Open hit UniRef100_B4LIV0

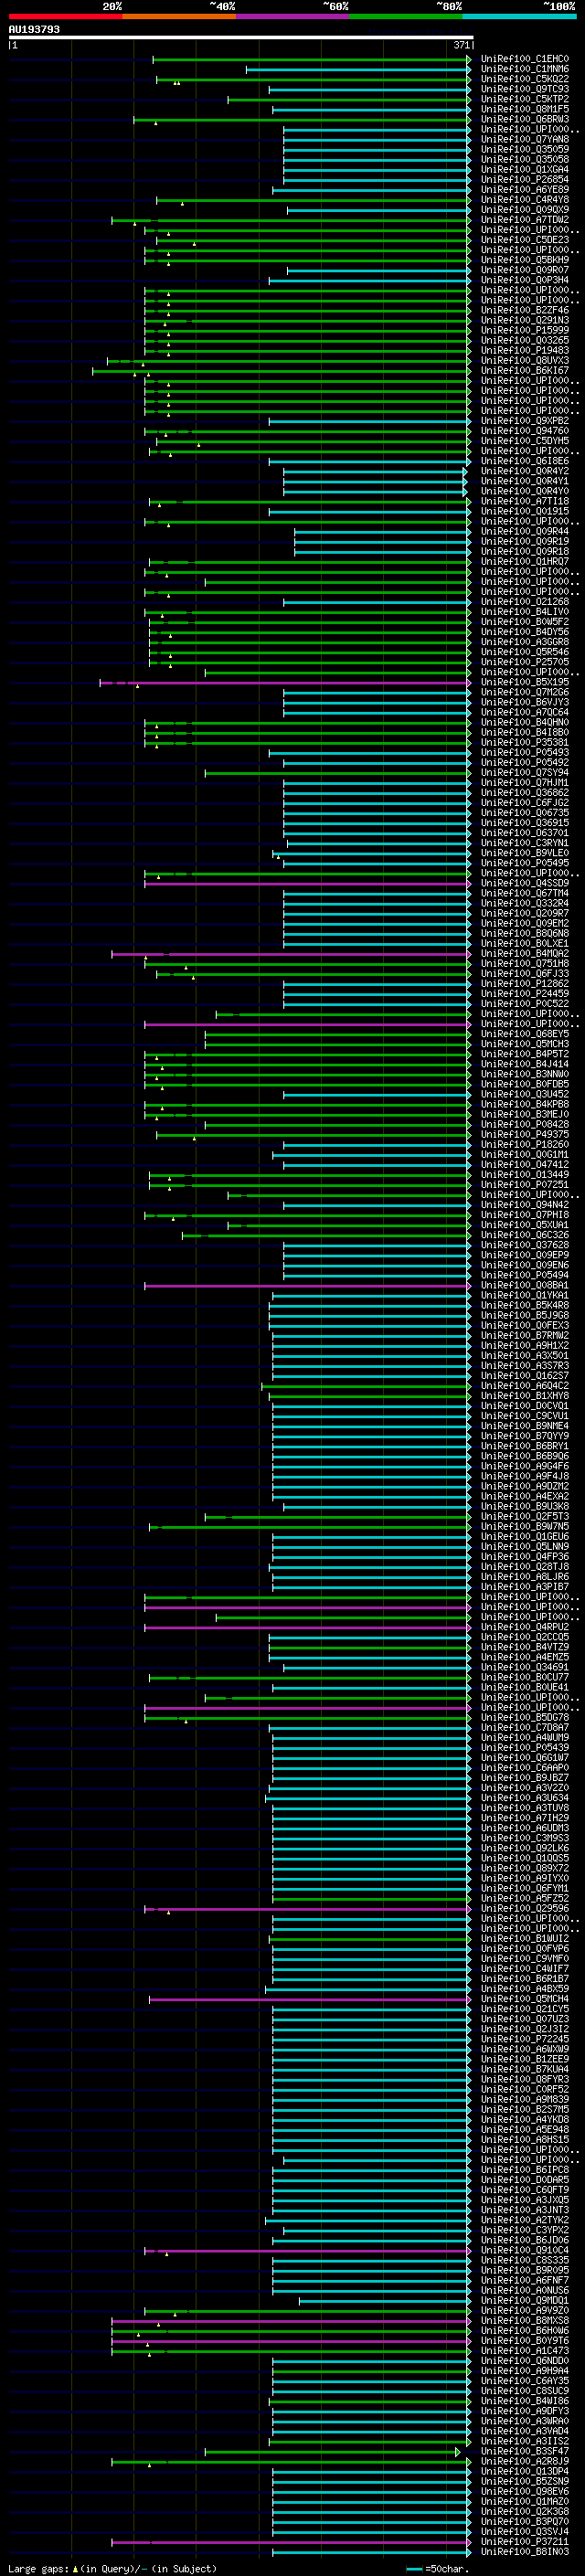[x=524, y=612]
